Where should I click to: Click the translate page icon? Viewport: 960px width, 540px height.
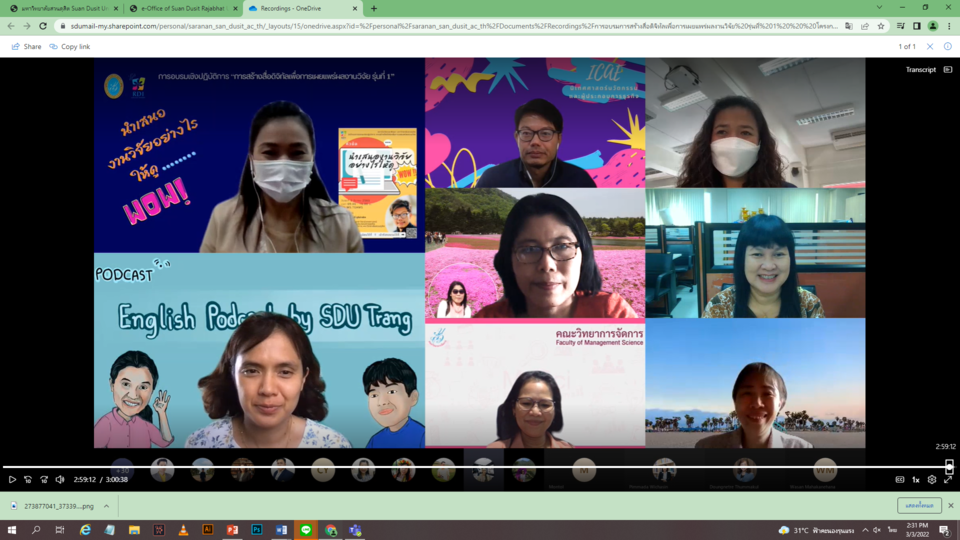tap(849, 26)
